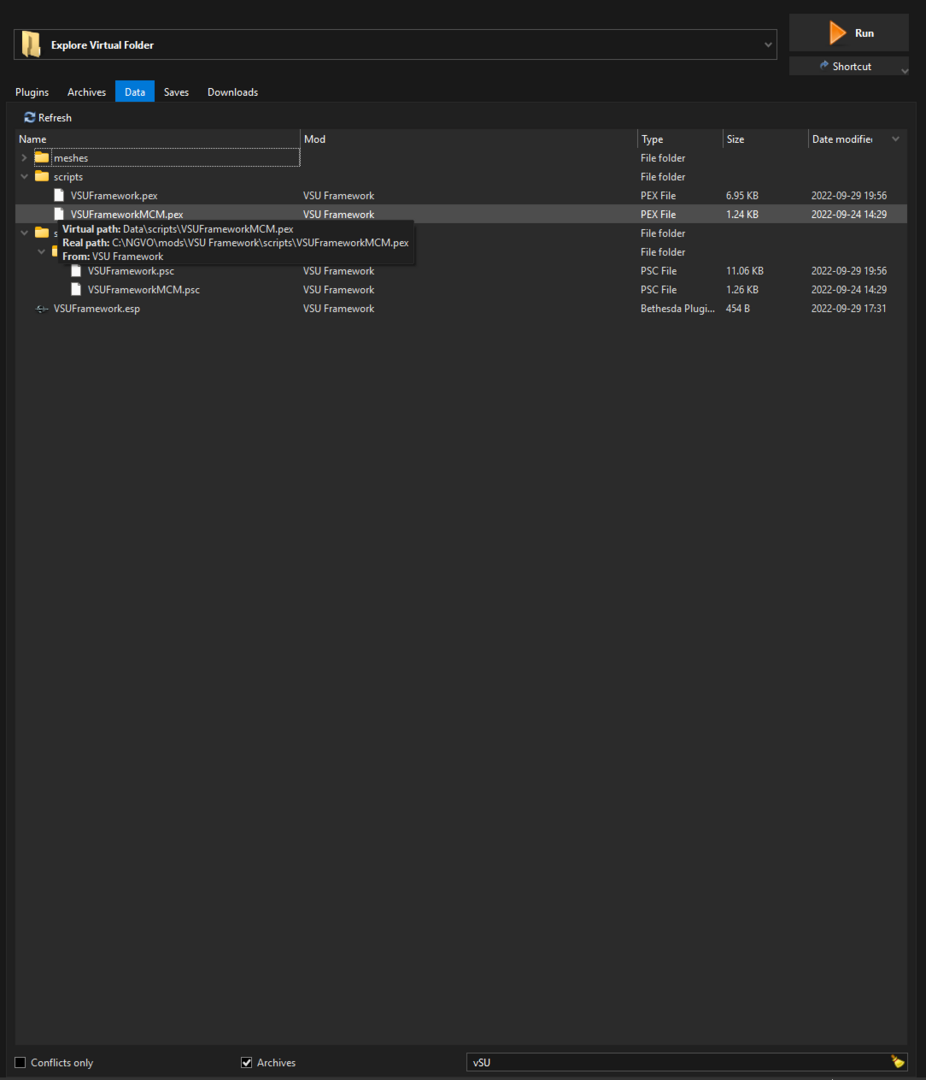Image resolution: width=926 pixels, height=1080 pixels.
Task: Open the Shortcut dropdown button
Action: click(849, 66)
